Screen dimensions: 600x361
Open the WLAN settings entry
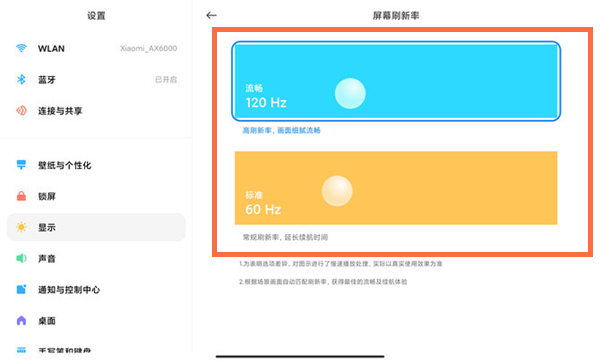pos(96,48)
